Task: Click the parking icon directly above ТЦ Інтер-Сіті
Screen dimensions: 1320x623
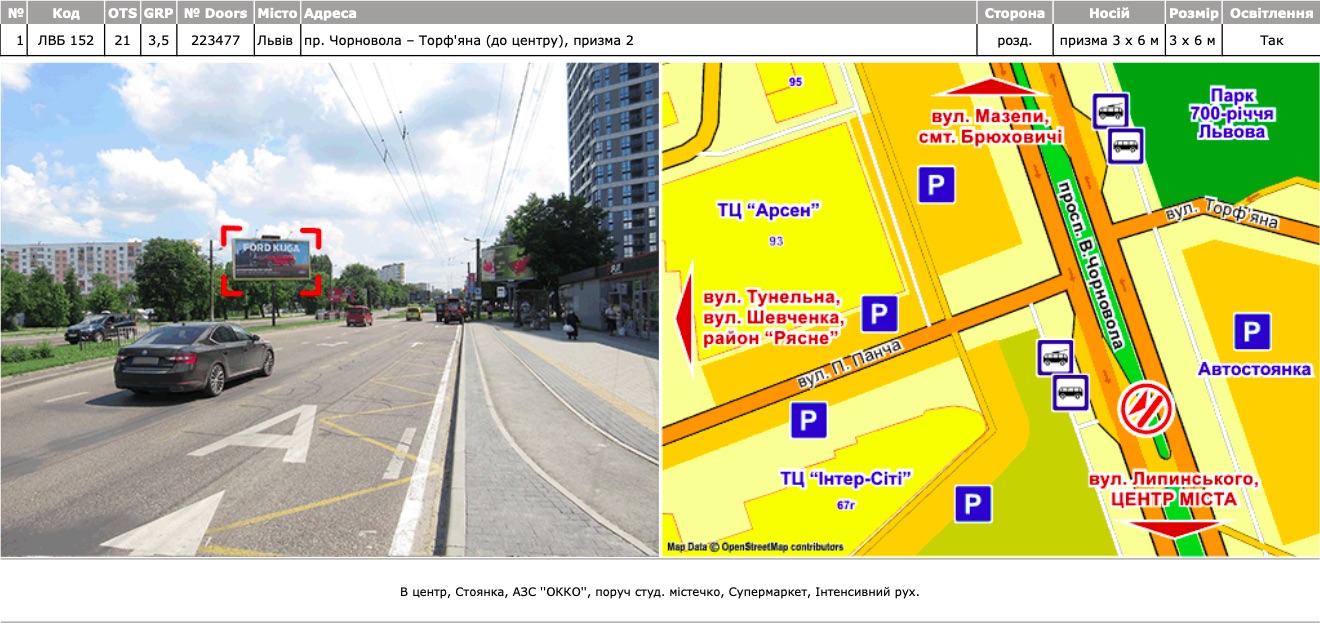Action: point(809,420)
